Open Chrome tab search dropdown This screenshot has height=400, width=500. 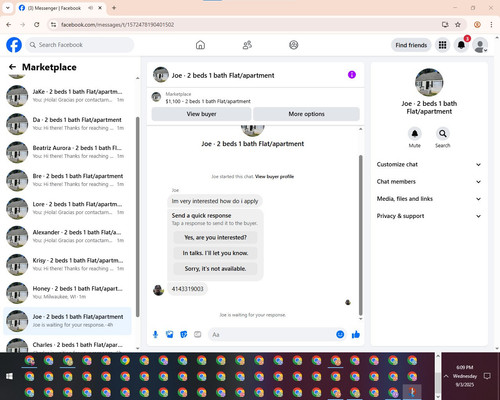8,7
